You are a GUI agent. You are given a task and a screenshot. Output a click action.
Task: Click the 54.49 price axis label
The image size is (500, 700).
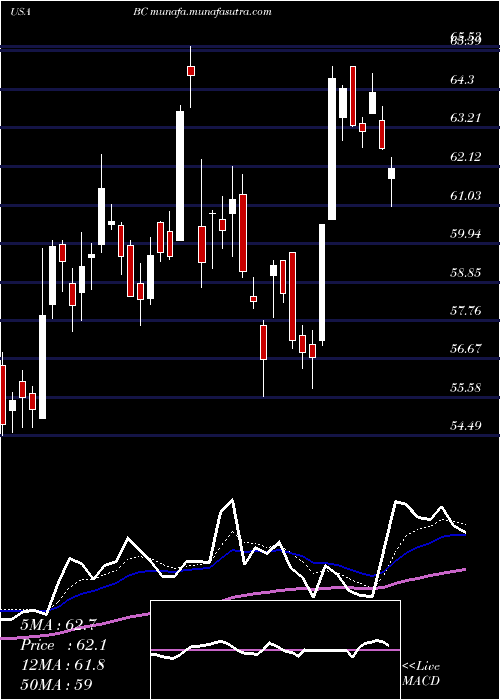[x=466, y=425]
